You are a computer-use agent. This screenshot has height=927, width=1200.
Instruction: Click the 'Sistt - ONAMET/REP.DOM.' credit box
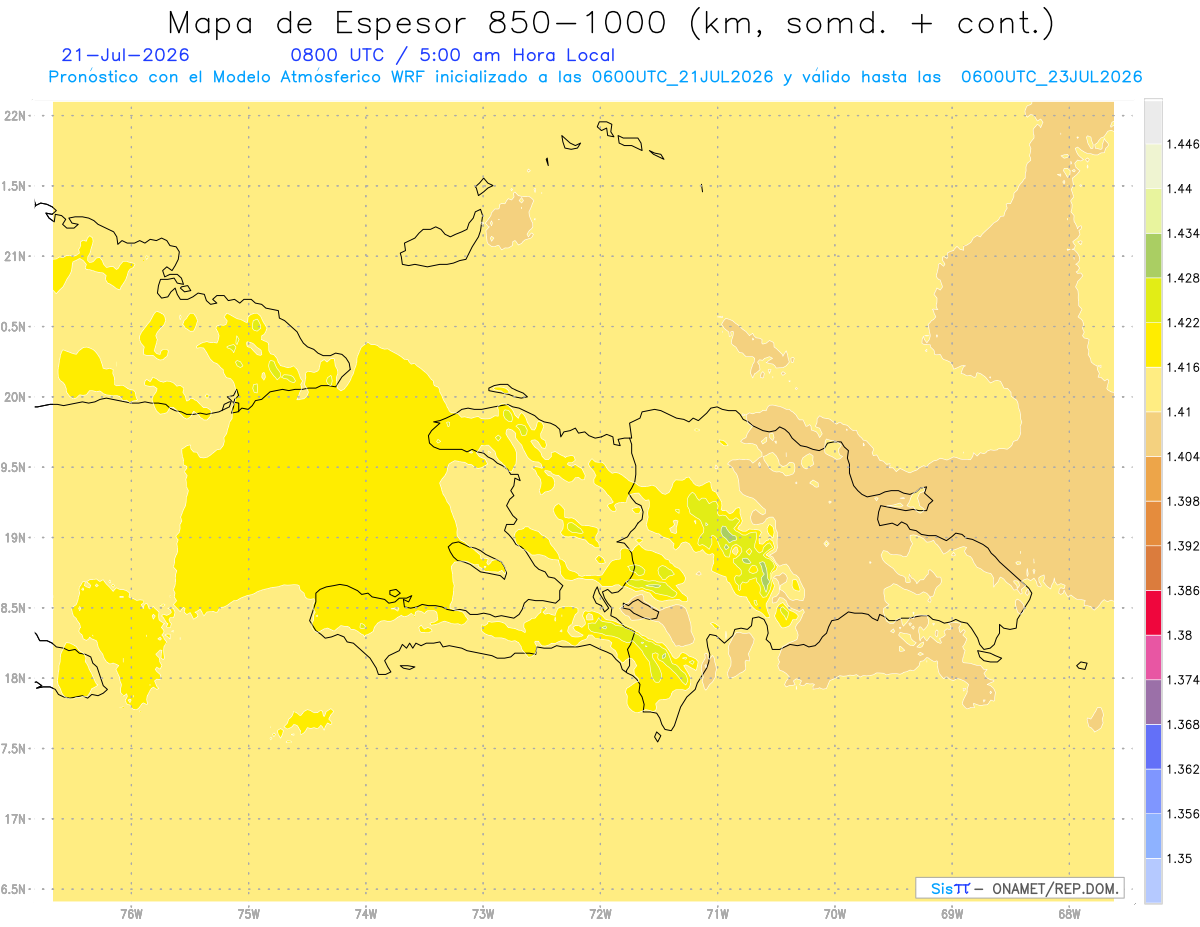tap(1020, 888)
